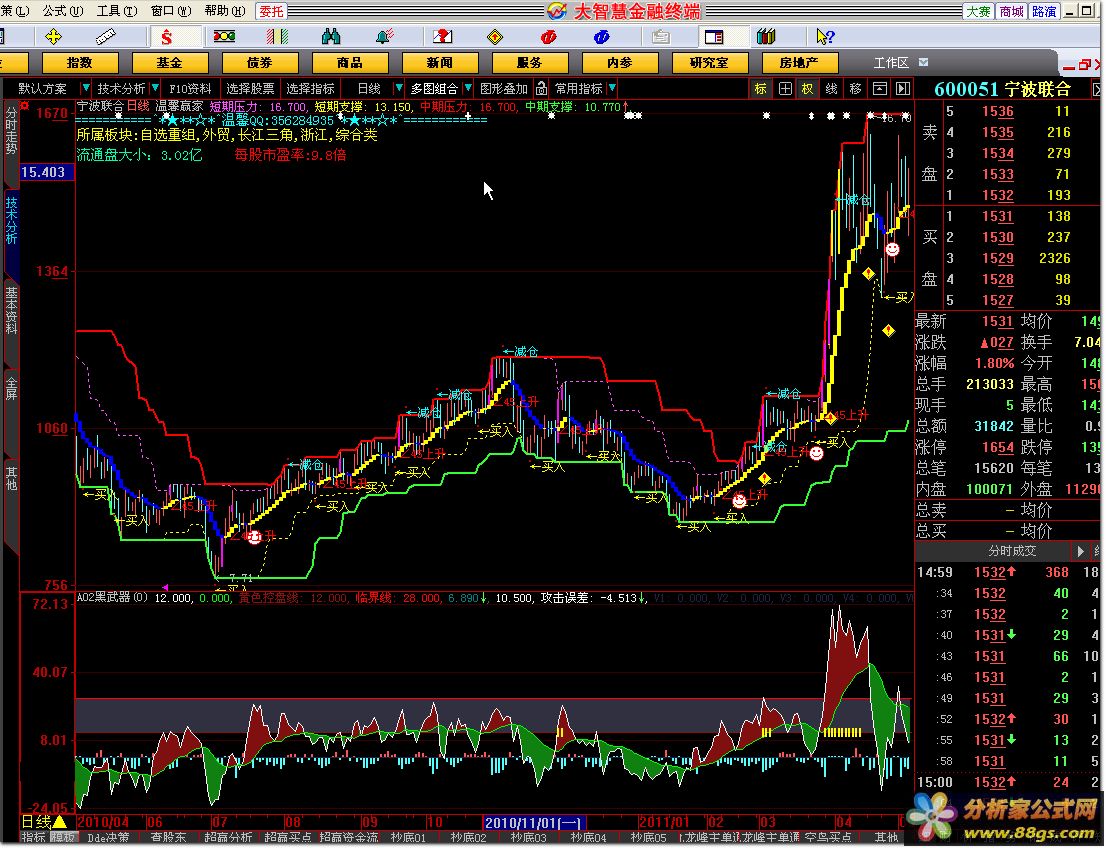The width and height of the screenshot is (1106, 848).
Task: Click the 大赛 title bar button
Action: 978,11
